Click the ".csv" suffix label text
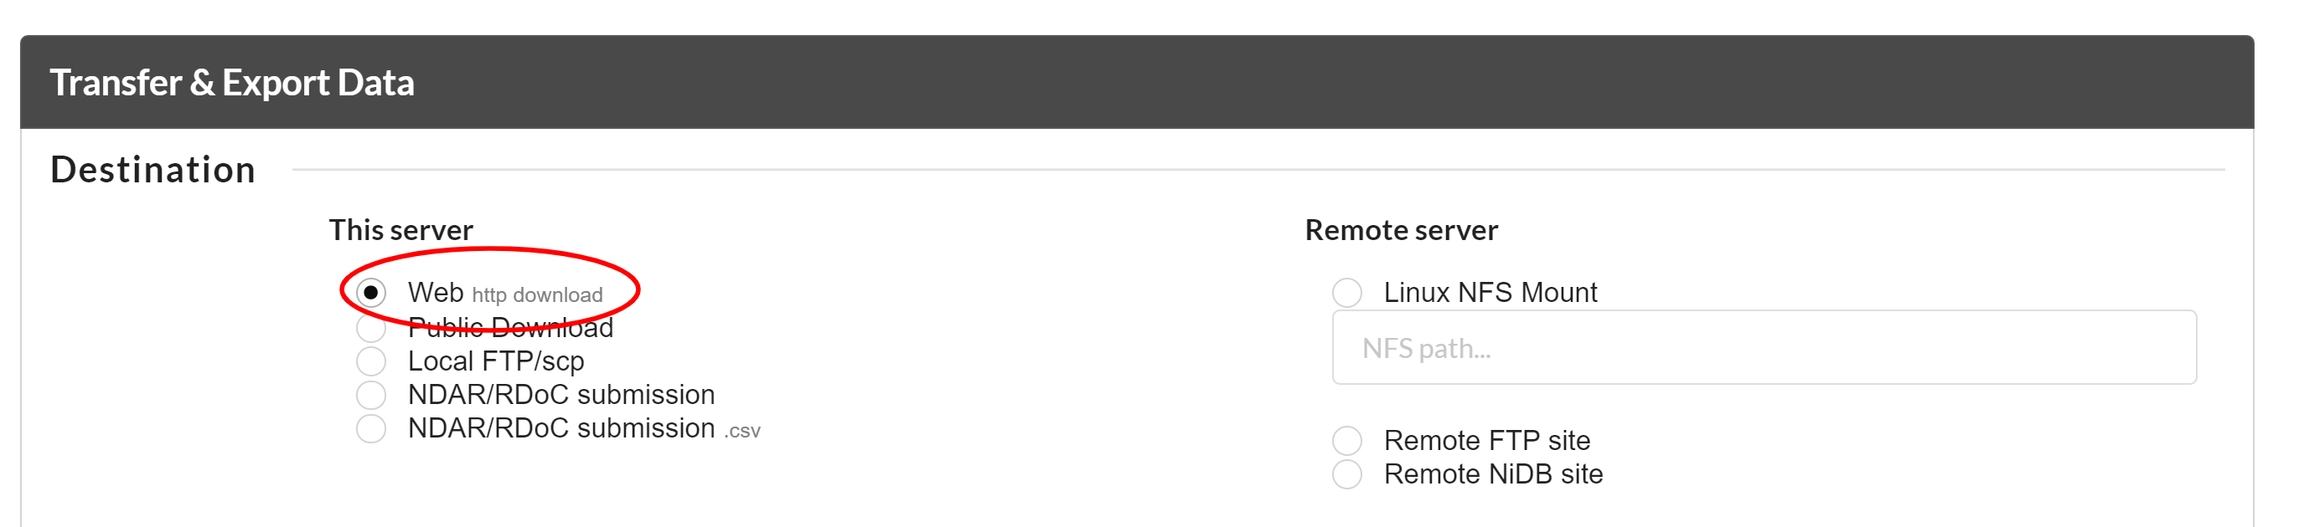Screen dimensions: 2304x527 pyautogui.click(x=742, y=431)
